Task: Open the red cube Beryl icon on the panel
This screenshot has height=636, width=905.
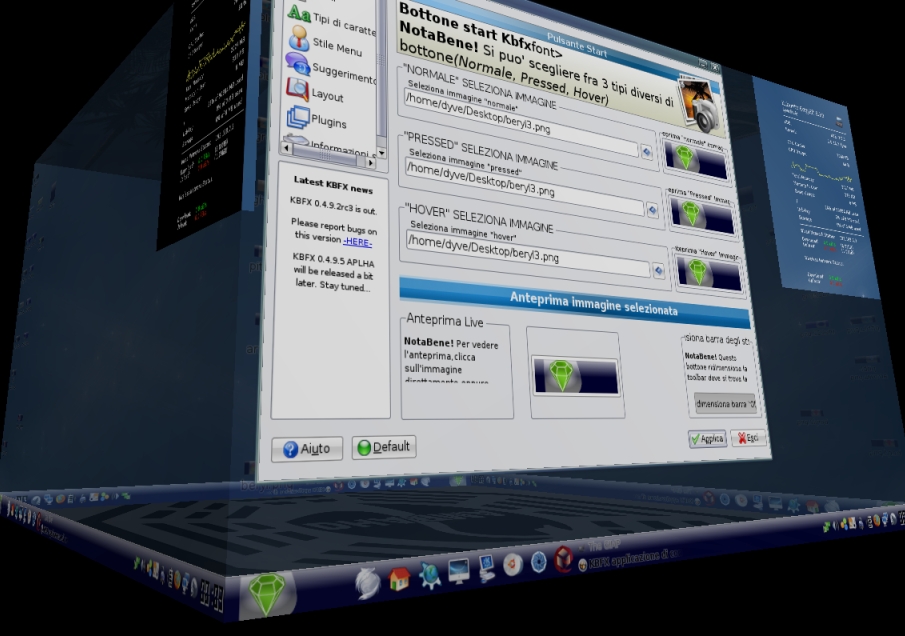Action: click(563, 559)
